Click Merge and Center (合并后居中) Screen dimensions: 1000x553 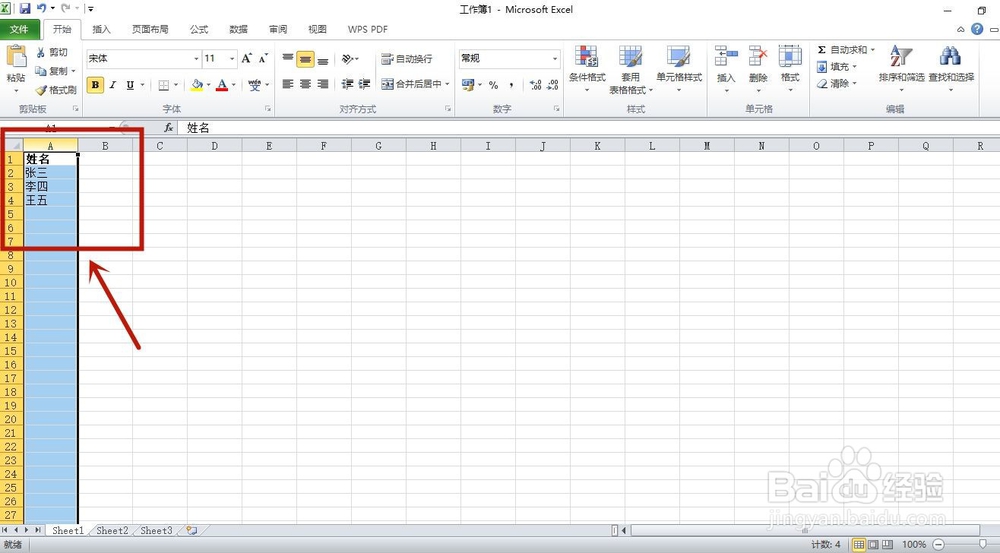411,84
